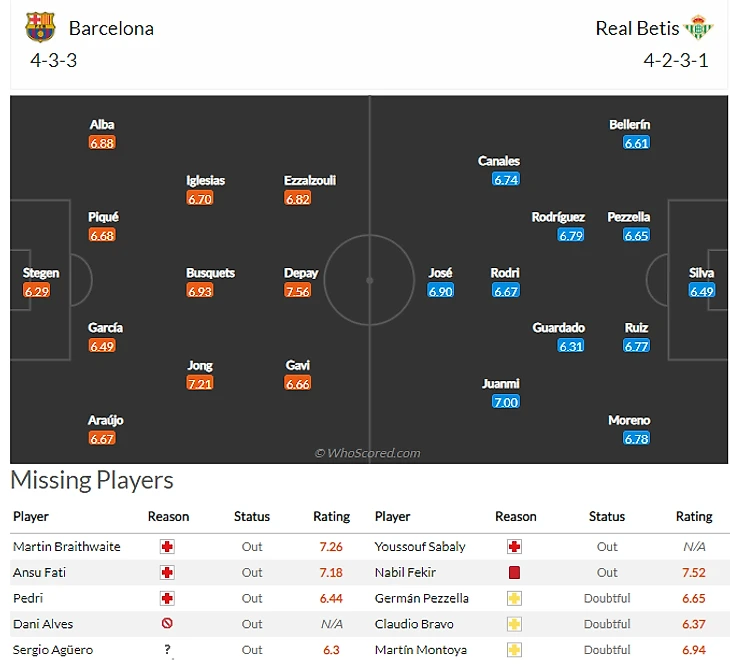
Task: Open Ansu Fati in missing players
Action: pos(40,573)
